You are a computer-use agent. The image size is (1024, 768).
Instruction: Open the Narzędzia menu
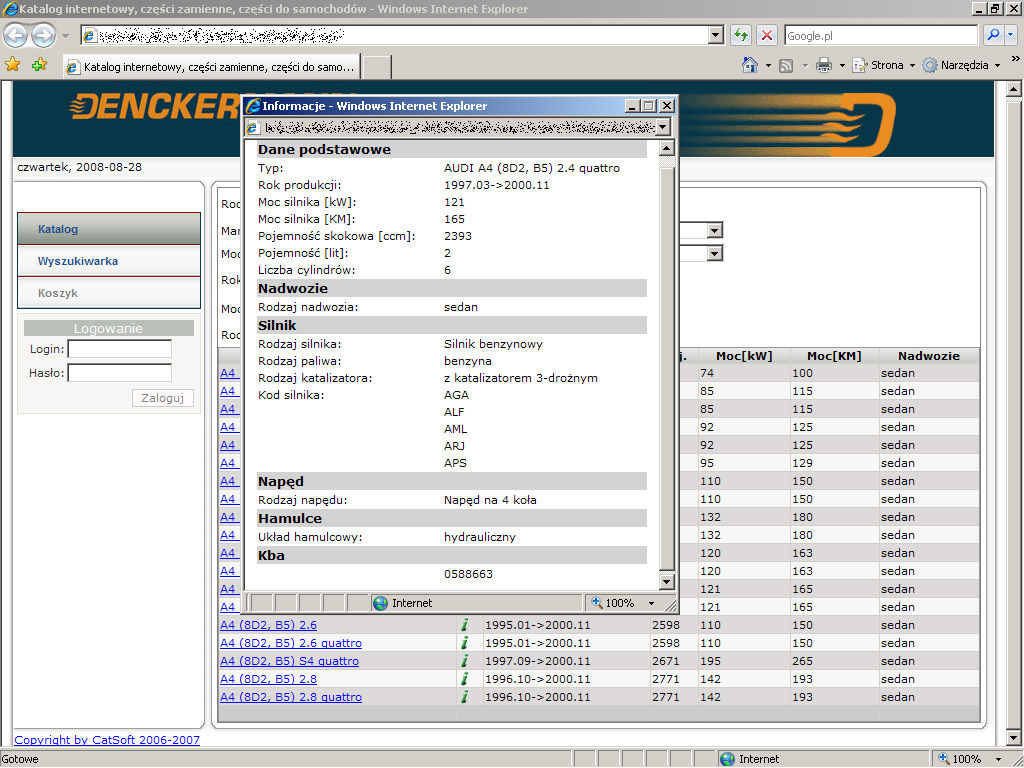961,65
